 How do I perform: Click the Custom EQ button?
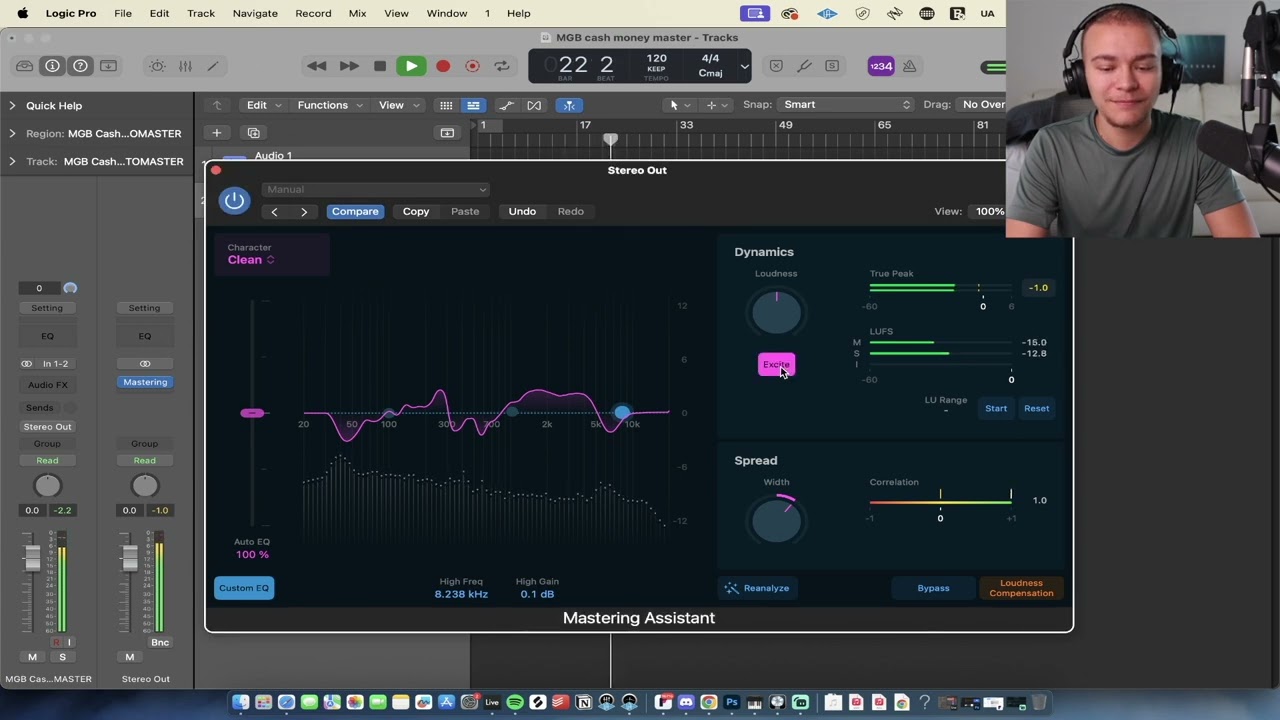(x=244, y=588)
